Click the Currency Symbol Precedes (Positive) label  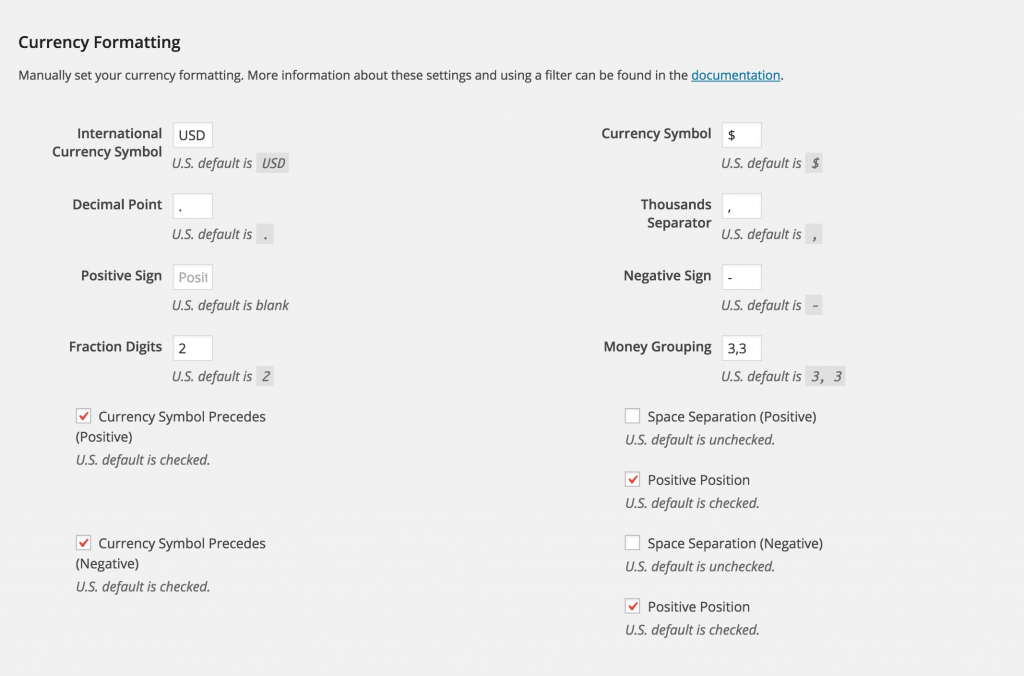coord(181,417)
